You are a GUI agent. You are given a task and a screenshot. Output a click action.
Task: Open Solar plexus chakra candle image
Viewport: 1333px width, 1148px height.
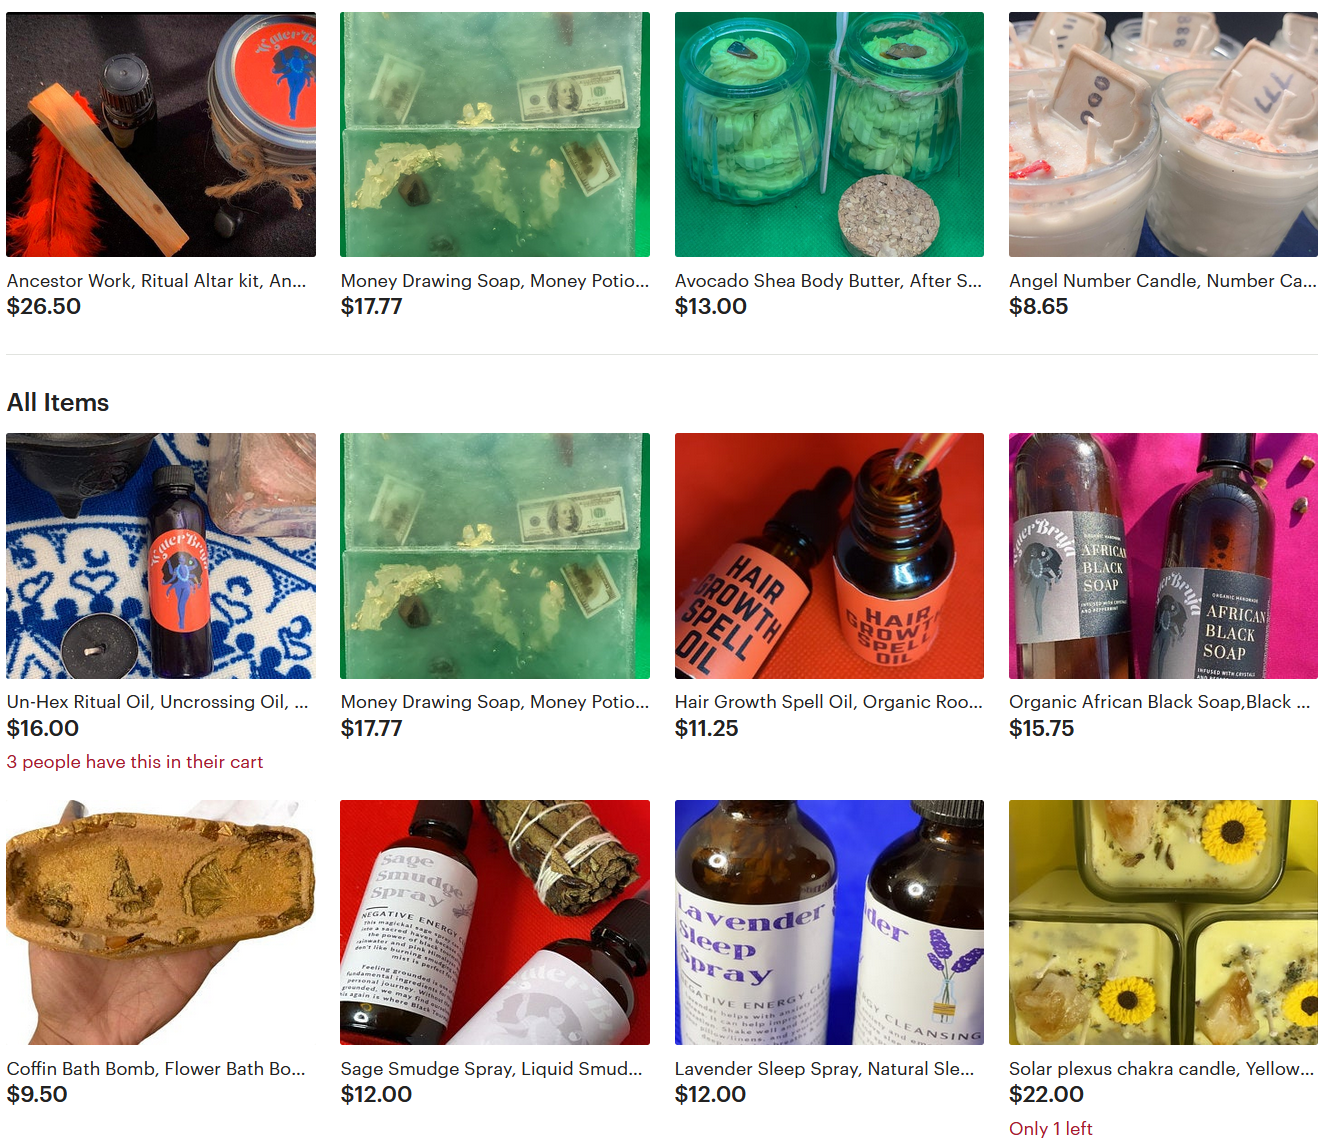click(x=1163, y=922)
